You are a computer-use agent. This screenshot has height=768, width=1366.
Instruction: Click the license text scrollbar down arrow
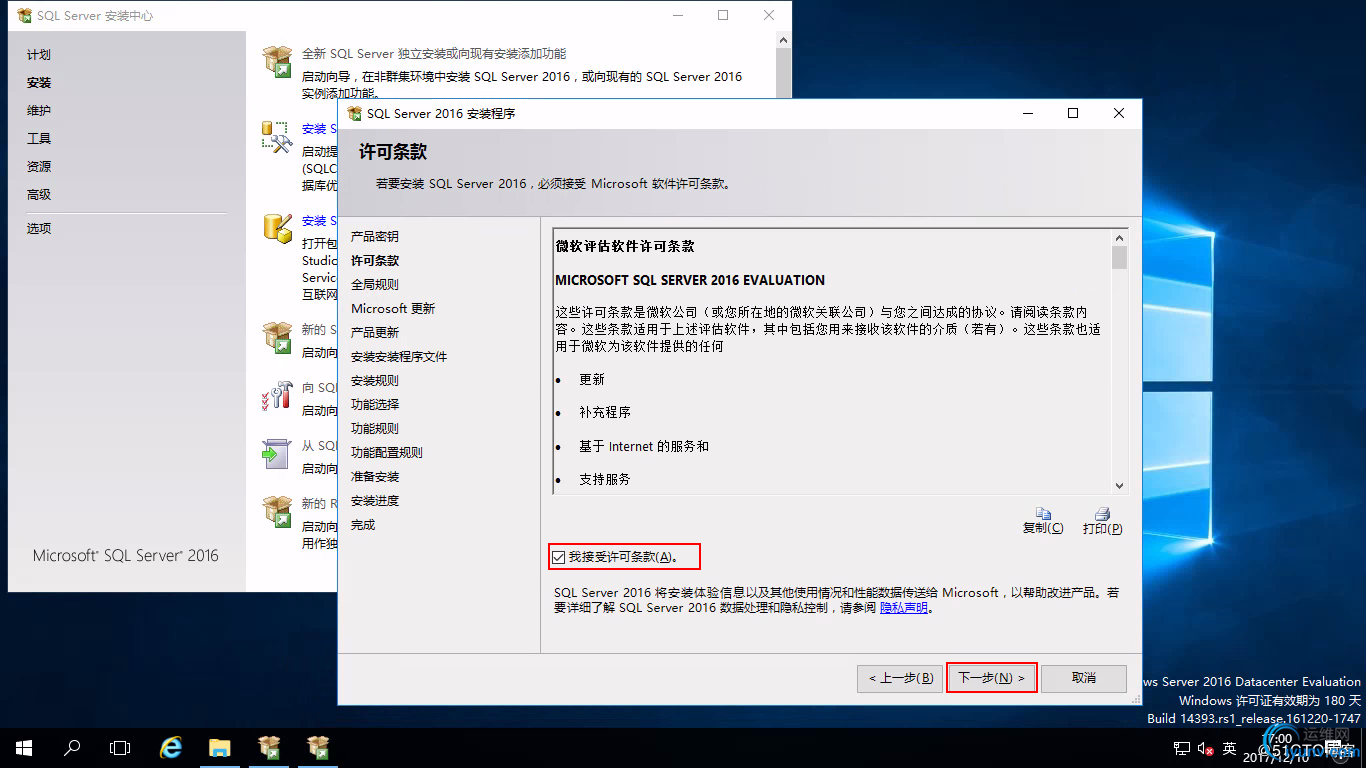pos(1119,485)
